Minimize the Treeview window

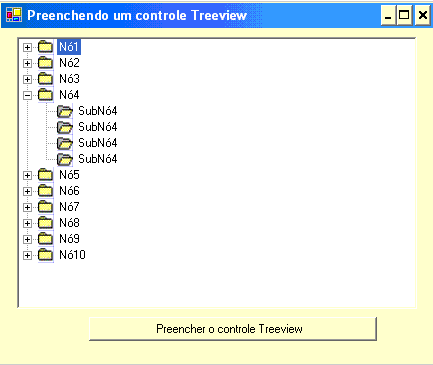coord(388,15)
